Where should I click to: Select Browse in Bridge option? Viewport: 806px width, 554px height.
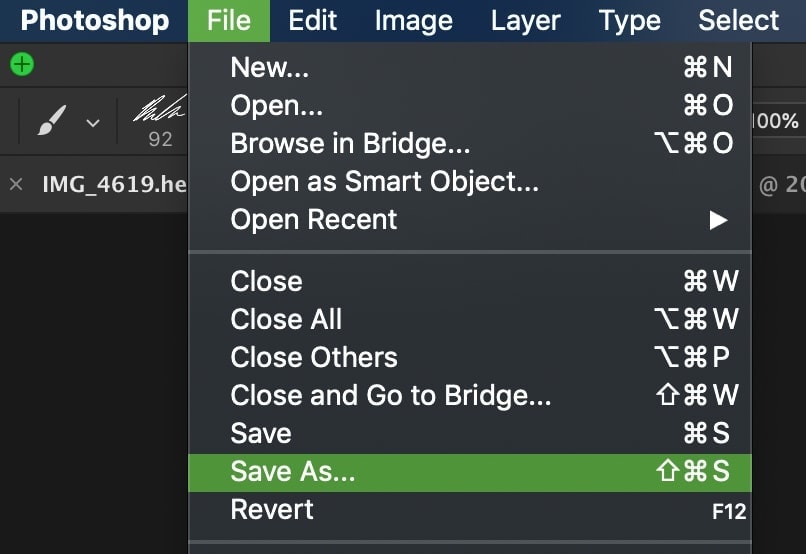(470, 143)
